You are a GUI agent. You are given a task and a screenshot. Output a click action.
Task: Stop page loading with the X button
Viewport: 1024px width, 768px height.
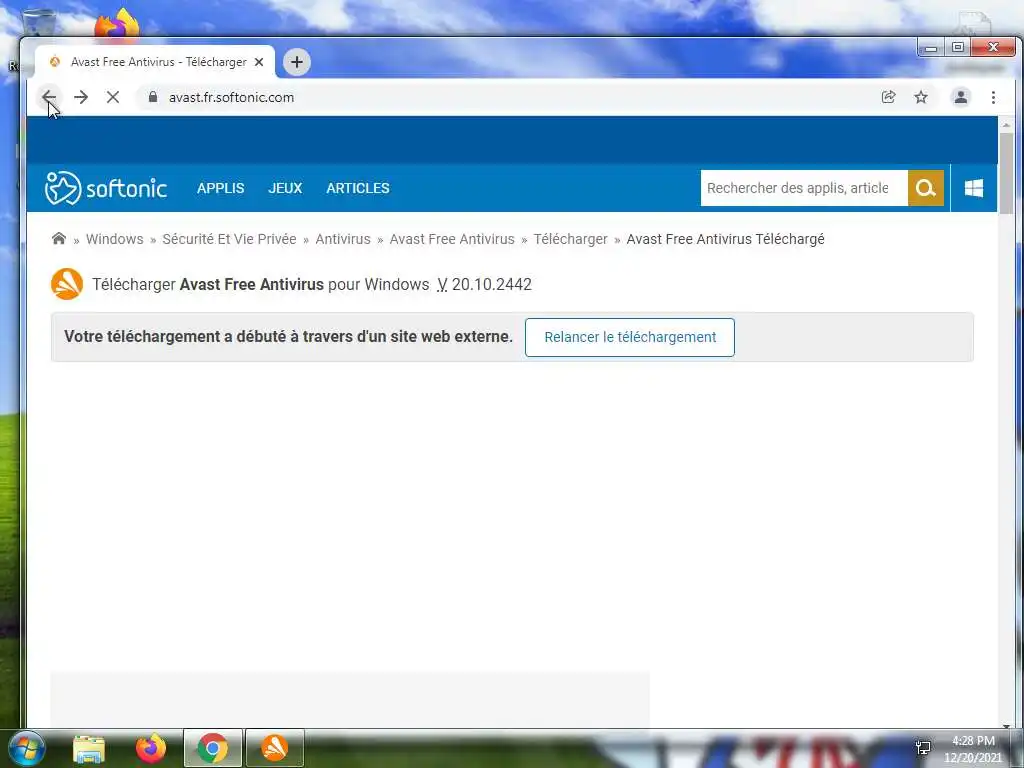113,97
